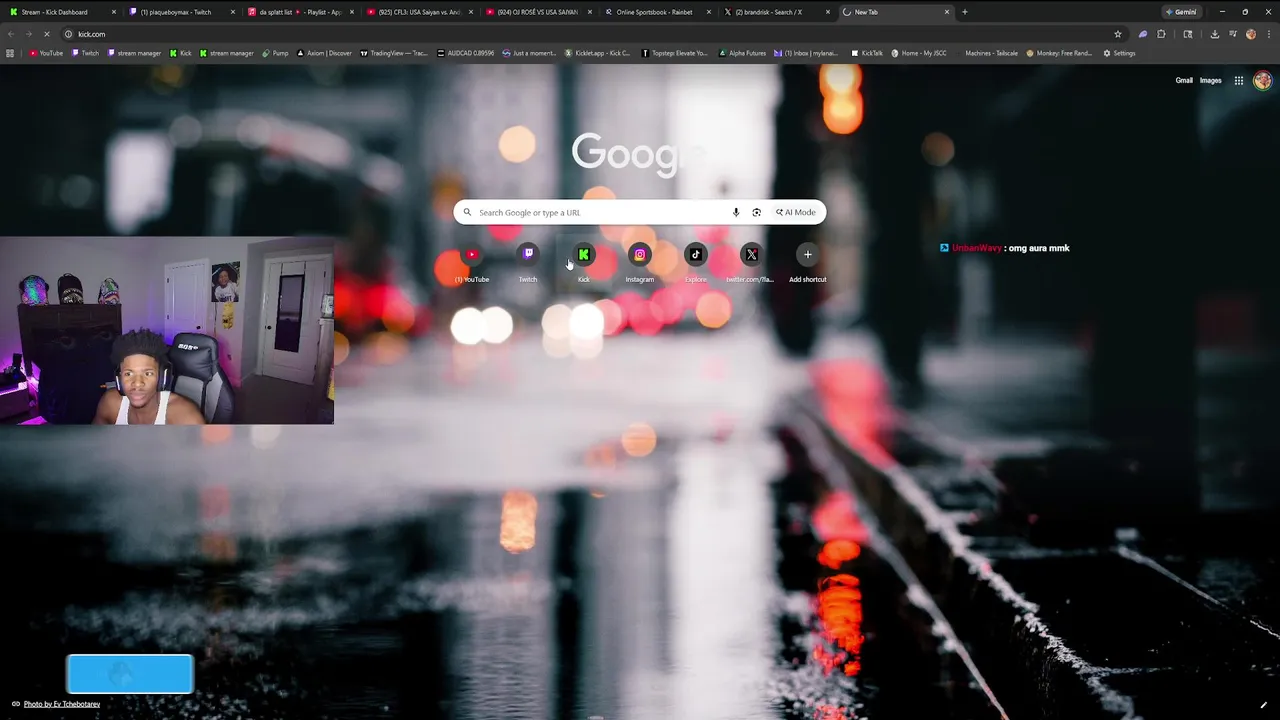
Task: Launch AI Mode in search box
Action: click(796, 212)
